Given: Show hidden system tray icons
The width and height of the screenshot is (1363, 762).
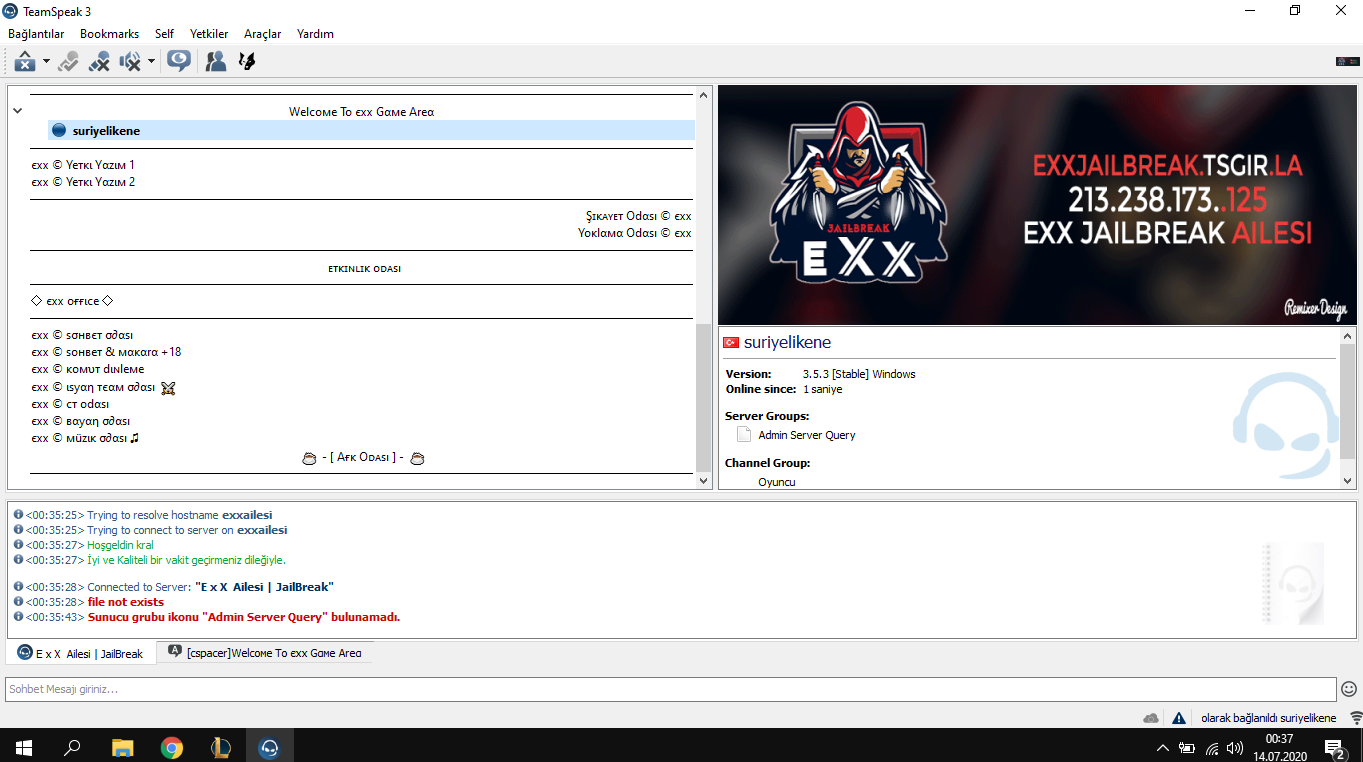Looking at the screenshot, I should click(x=1162, y=748).
